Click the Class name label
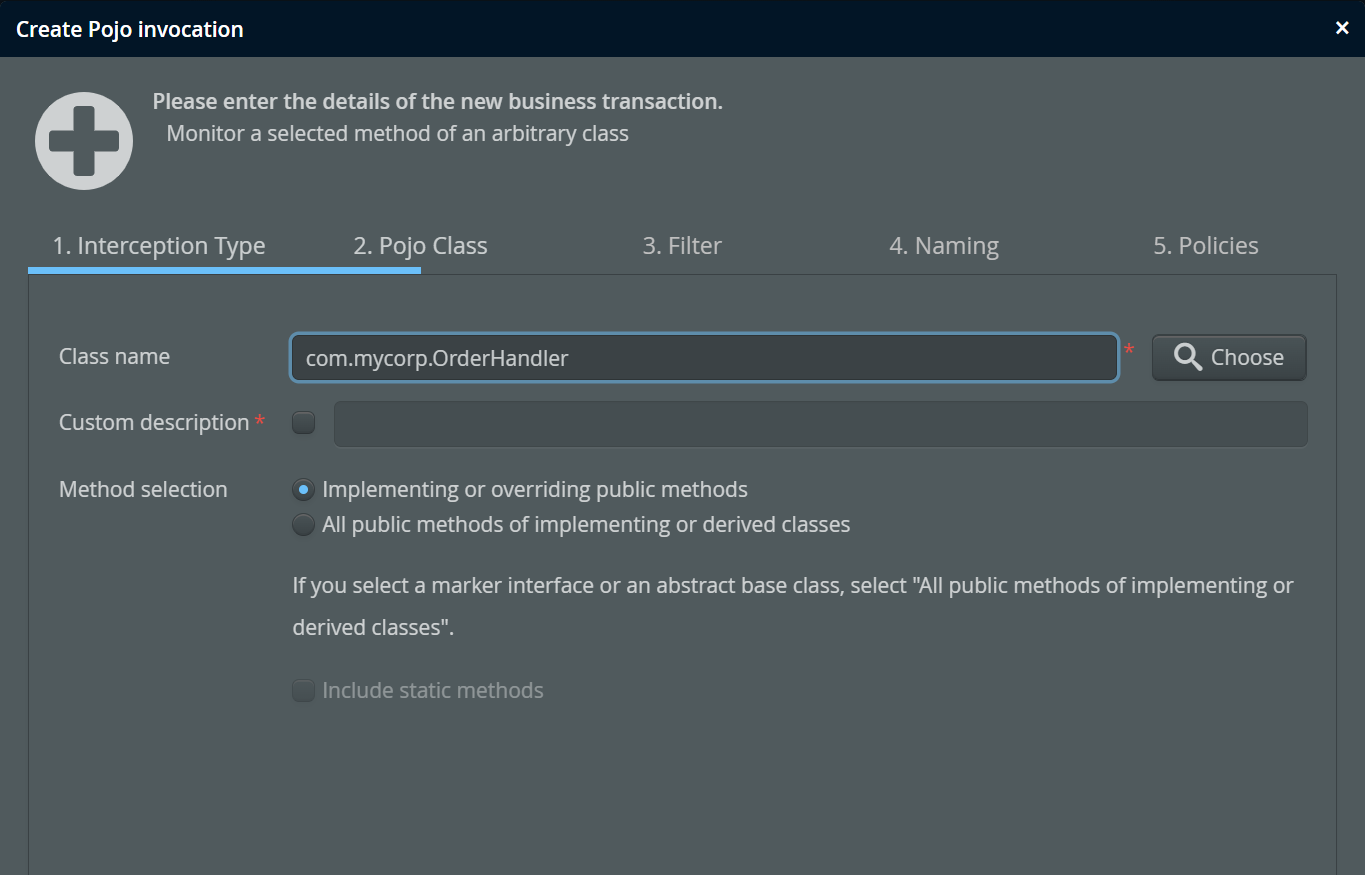Screen dimensions: 1365x875 (114, 357)
